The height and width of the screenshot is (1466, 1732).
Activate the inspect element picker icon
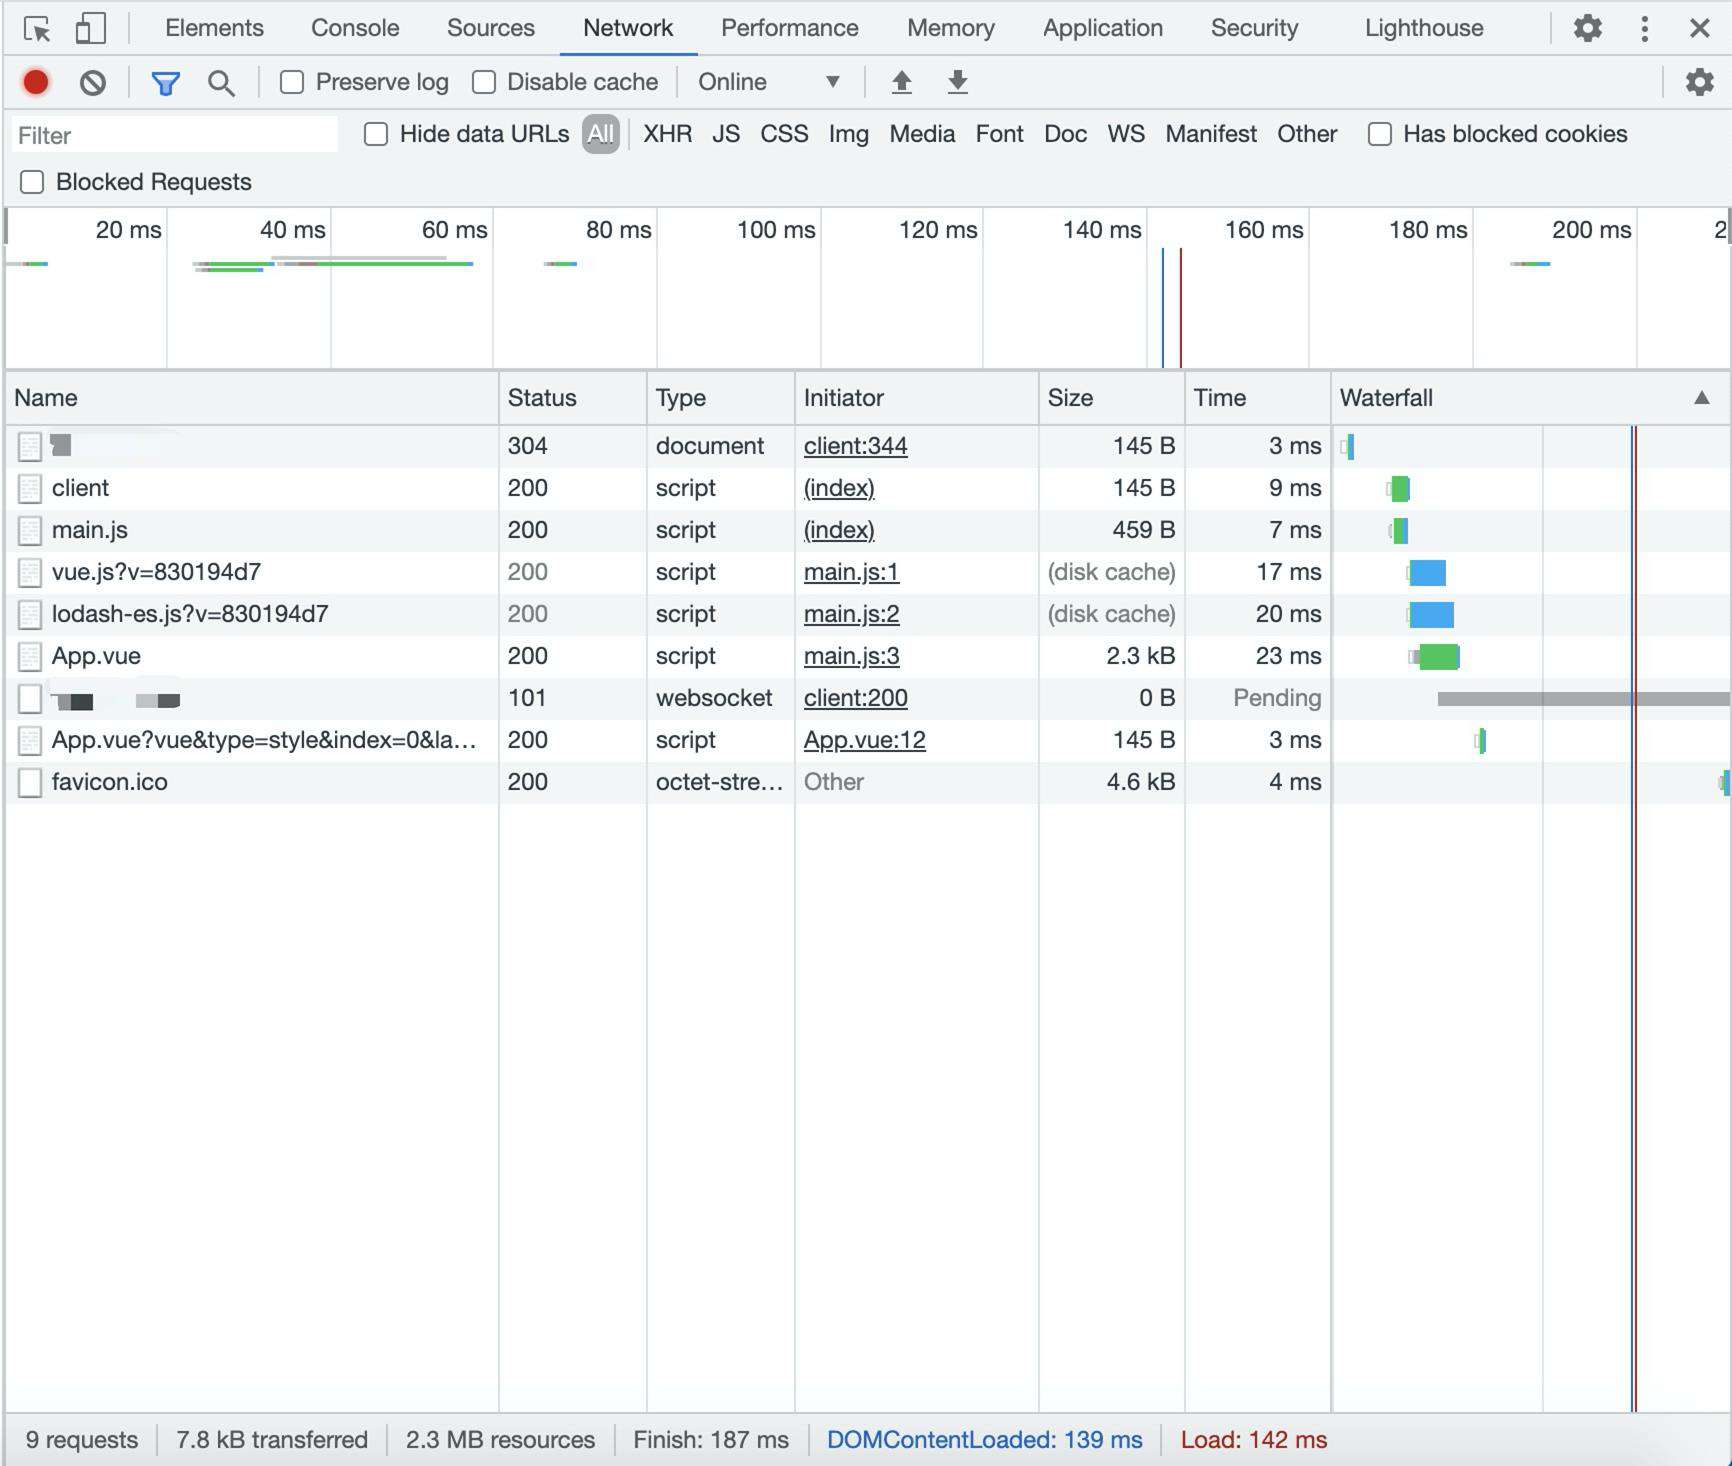coord(37,29)
